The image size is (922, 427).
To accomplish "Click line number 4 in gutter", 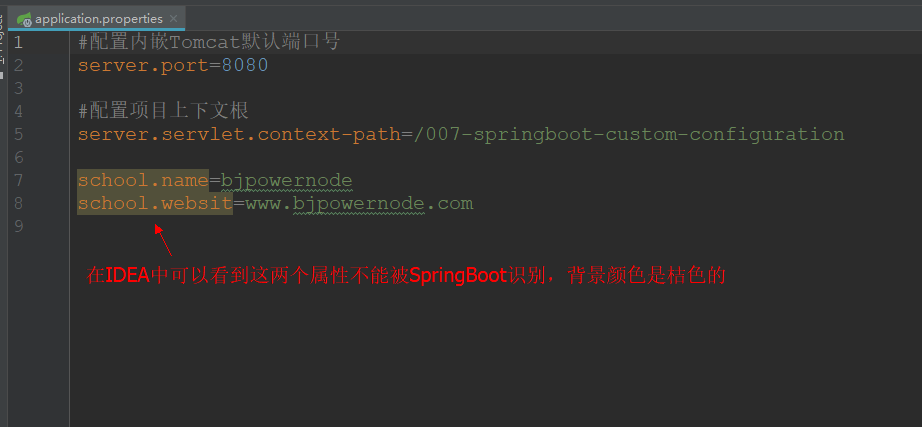I will coord(18,111).
